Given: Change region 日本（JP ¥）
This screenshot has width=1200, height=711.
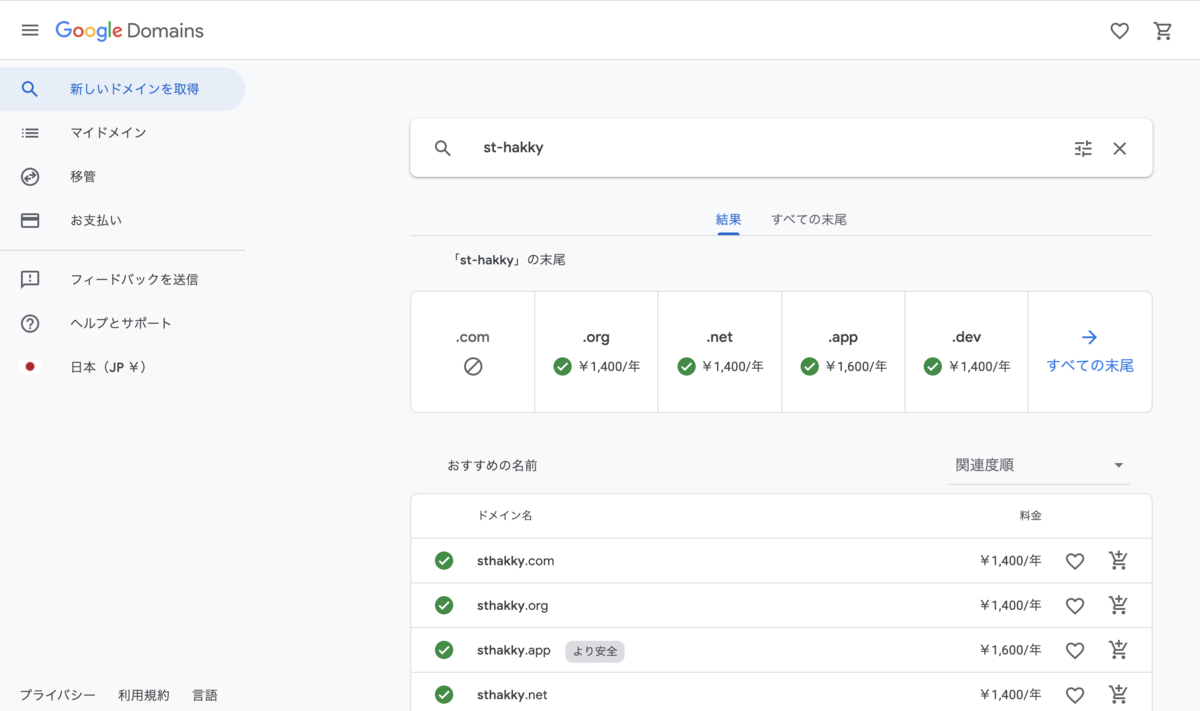Looking at the screenshot, I should (x=122, y=367).
